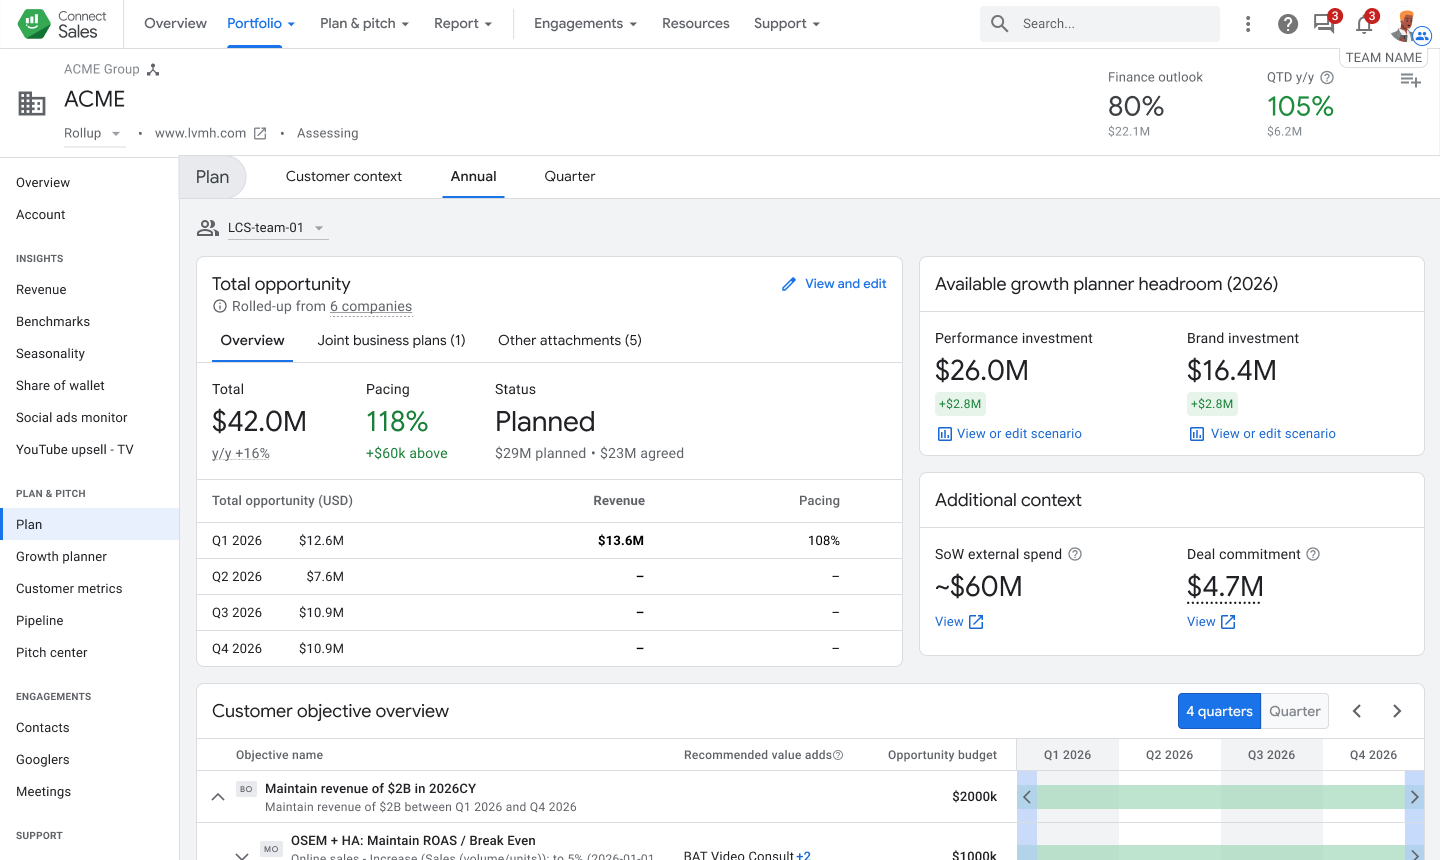Open the Rollup dropdown

[94, 133]
